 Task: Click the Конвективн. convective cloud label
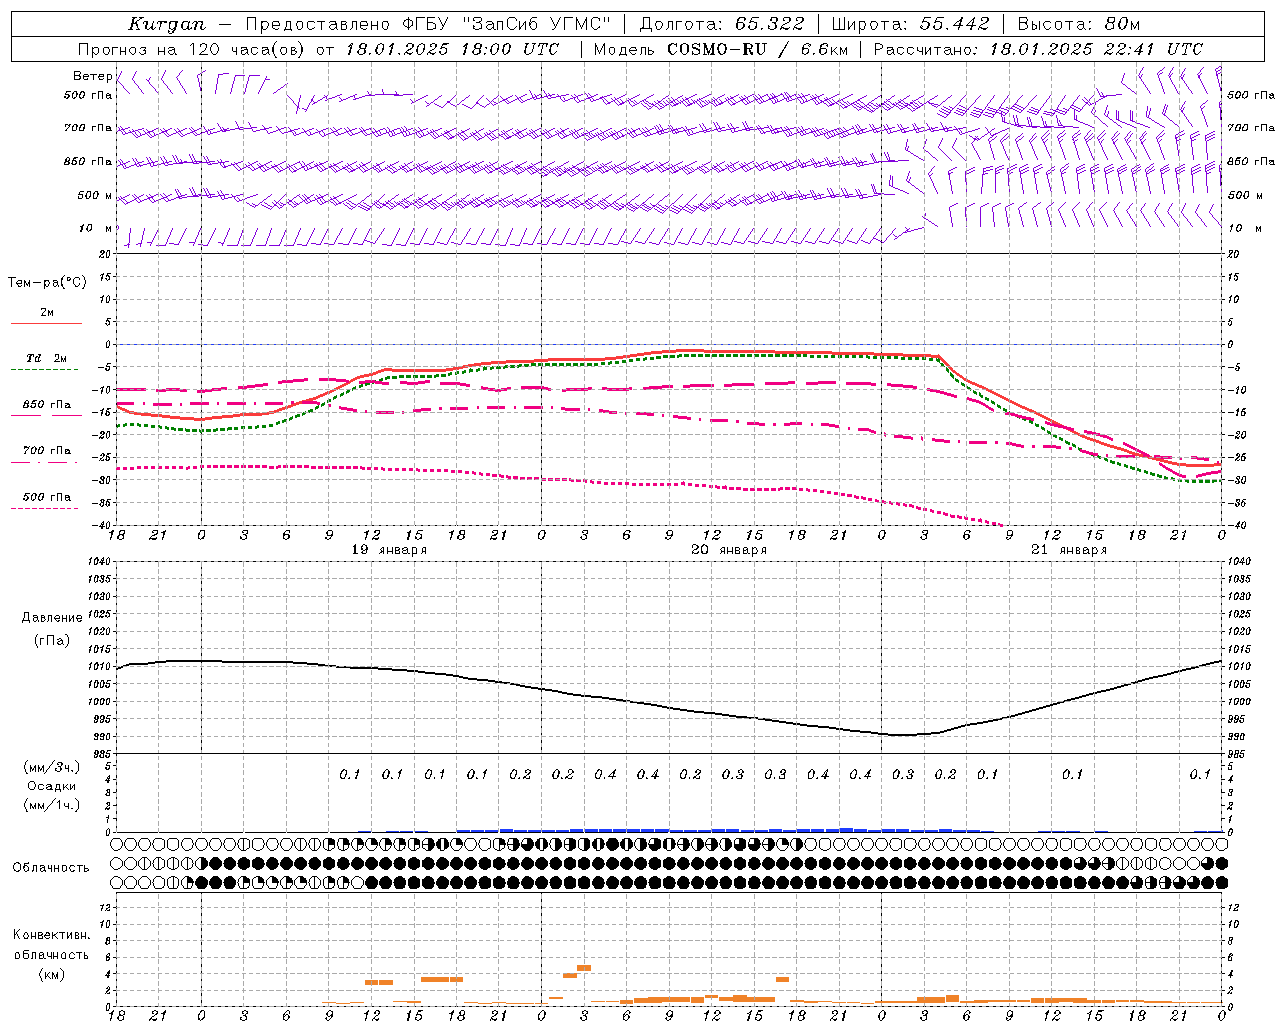51,935
